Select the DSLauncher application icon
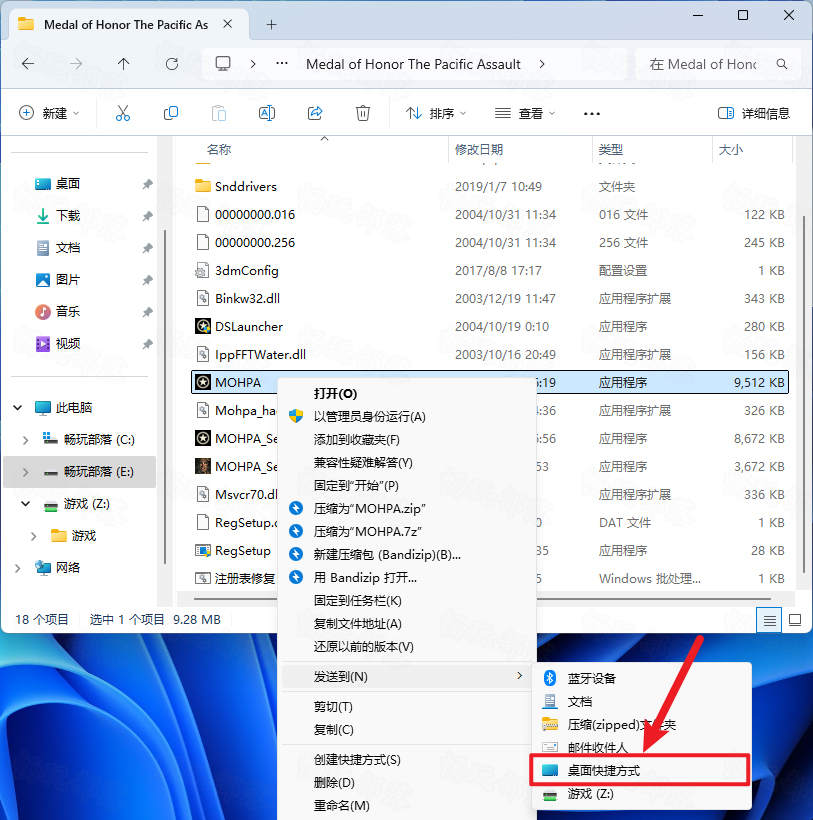 click(x=202, y=326)
